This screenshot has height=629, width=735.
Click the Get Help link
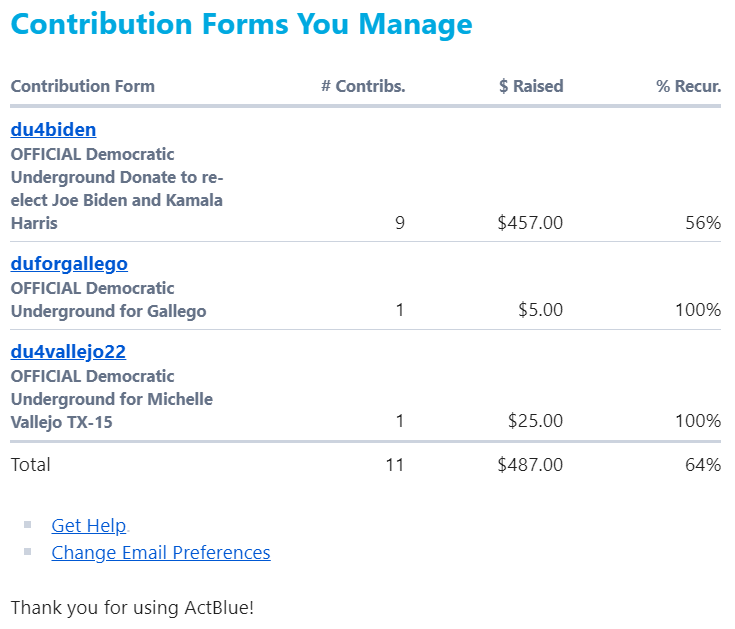click(89, 525)
